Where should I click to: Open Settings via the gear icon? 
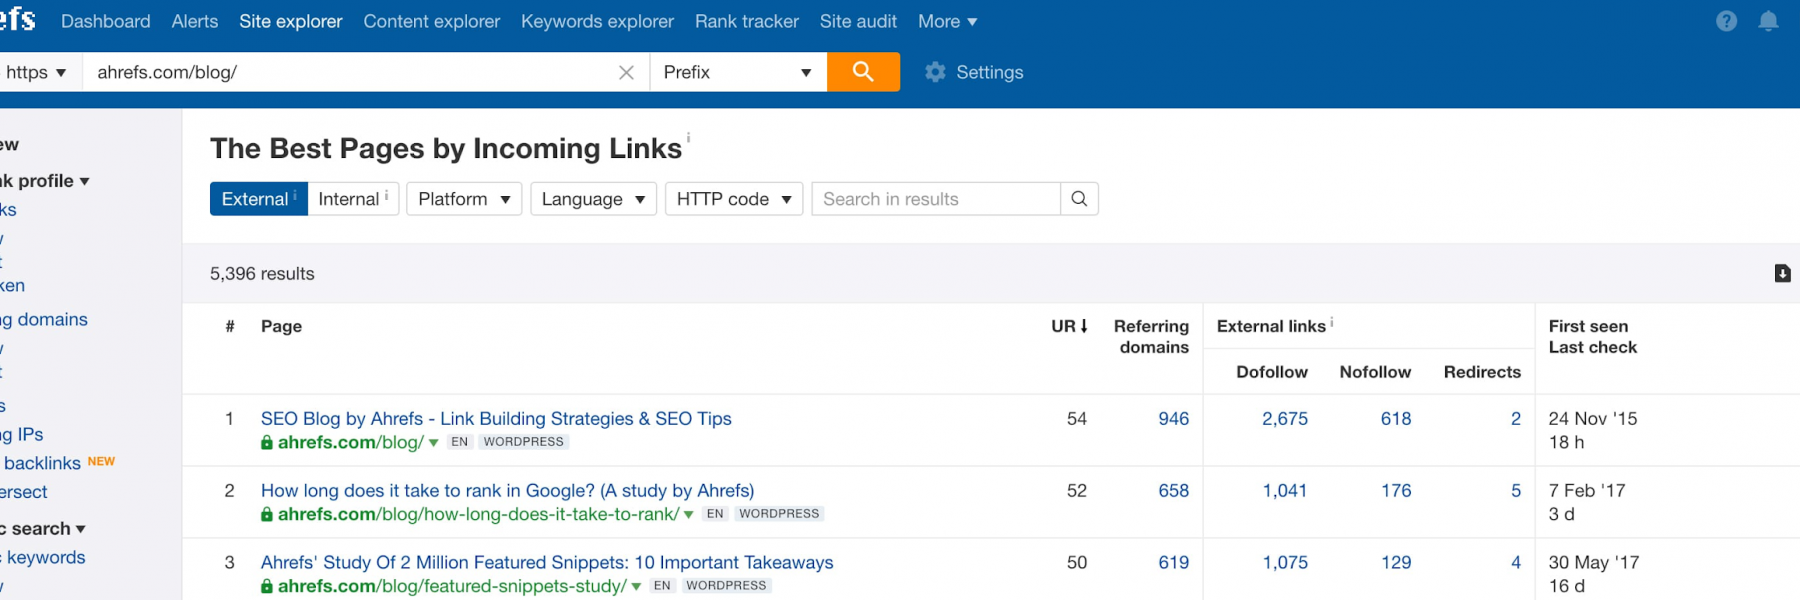[935, 72]
